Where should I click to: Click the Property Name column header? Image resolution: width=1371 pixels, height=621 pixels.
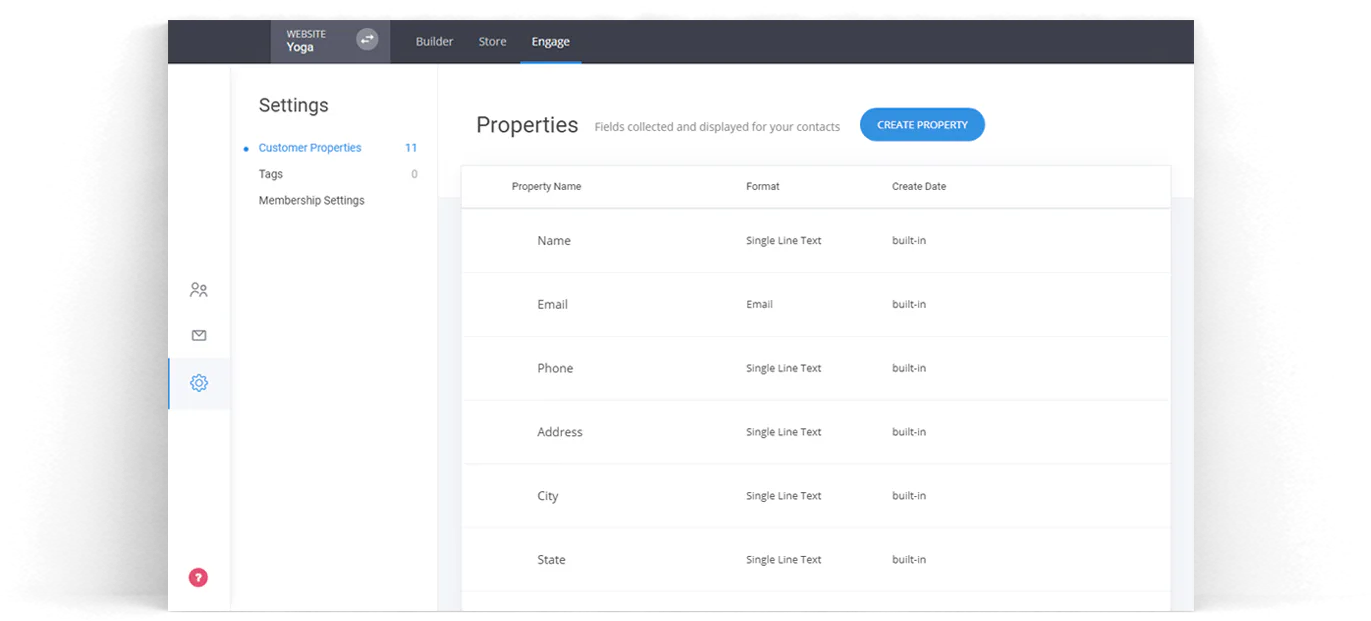pos(546,186)
